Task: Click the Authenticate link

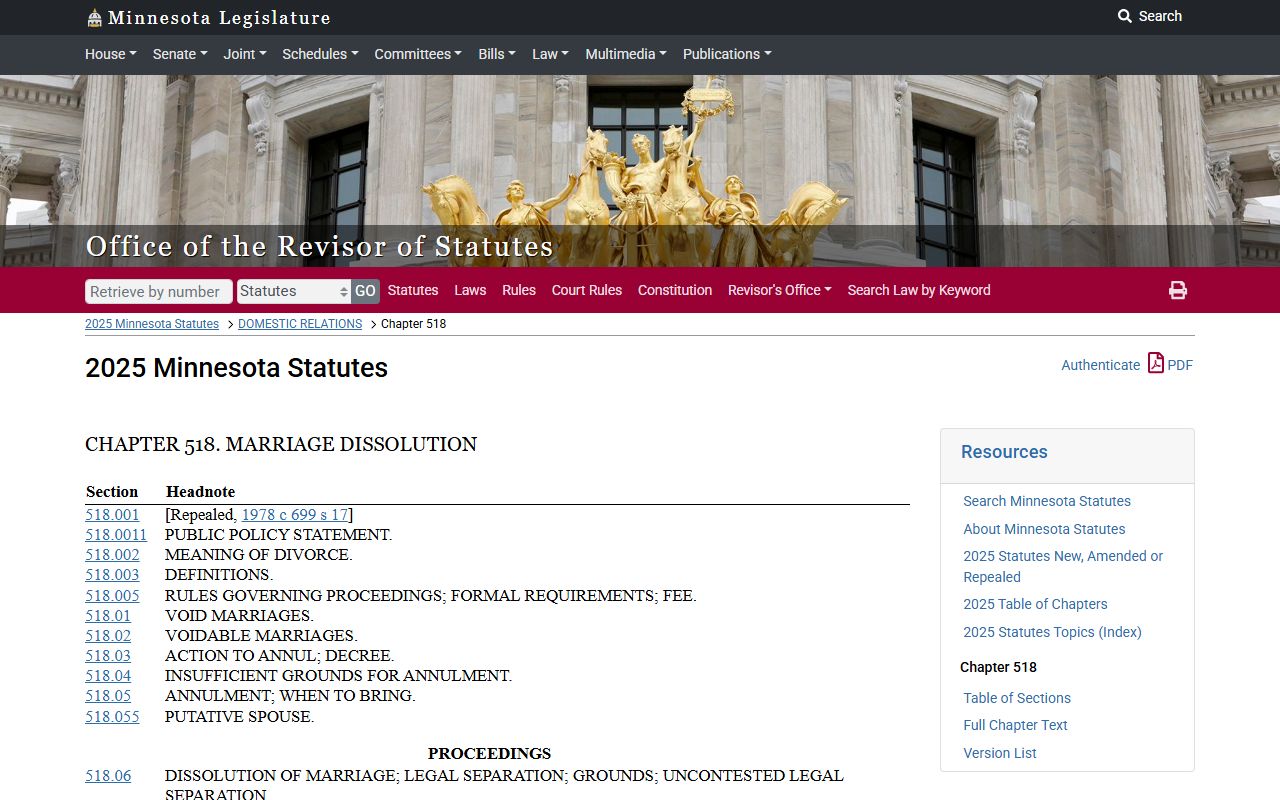Action: coord(1100,365)
